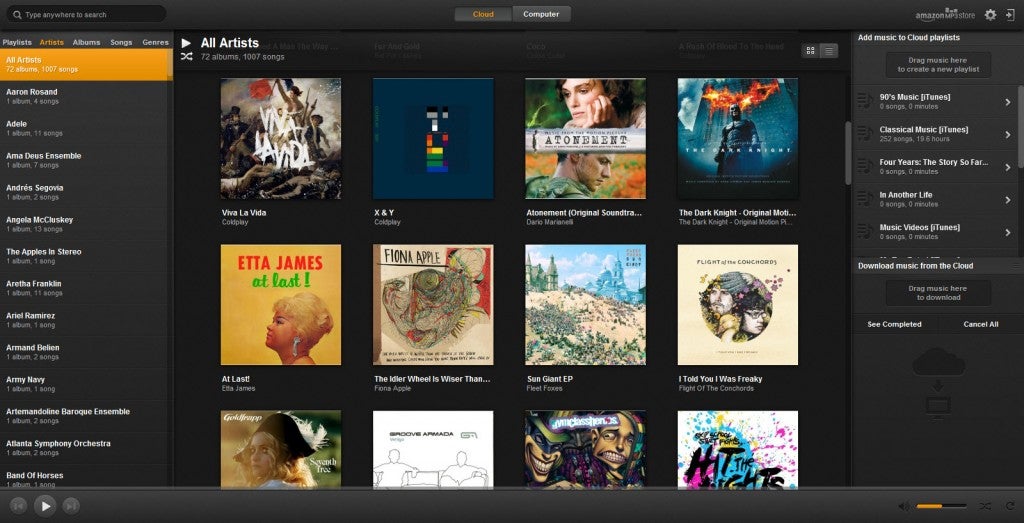
Task: Open the Groove Armada album cover
Action: pos(433,449)
